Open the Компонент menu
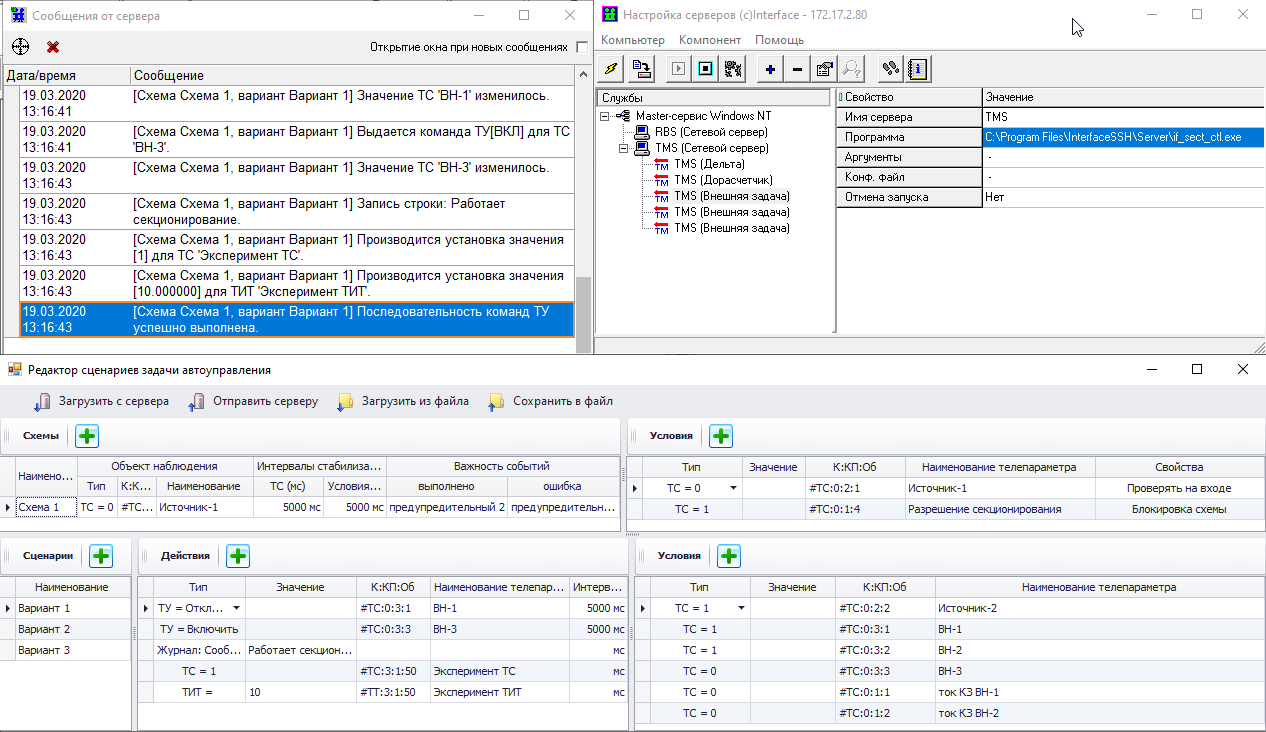The width and height of the screenshot is (1266, 732). click(x=710, y=40)
